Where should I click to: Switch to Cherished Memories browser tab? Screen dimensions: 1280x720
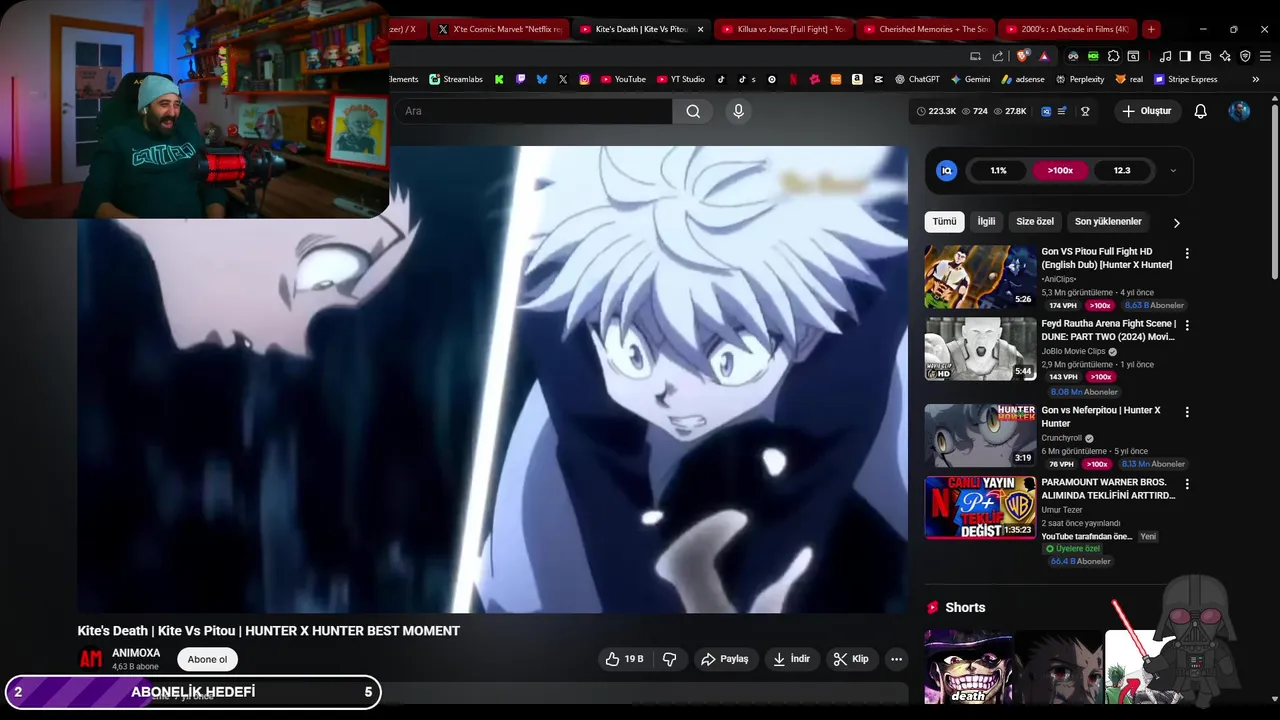[926, 29]
